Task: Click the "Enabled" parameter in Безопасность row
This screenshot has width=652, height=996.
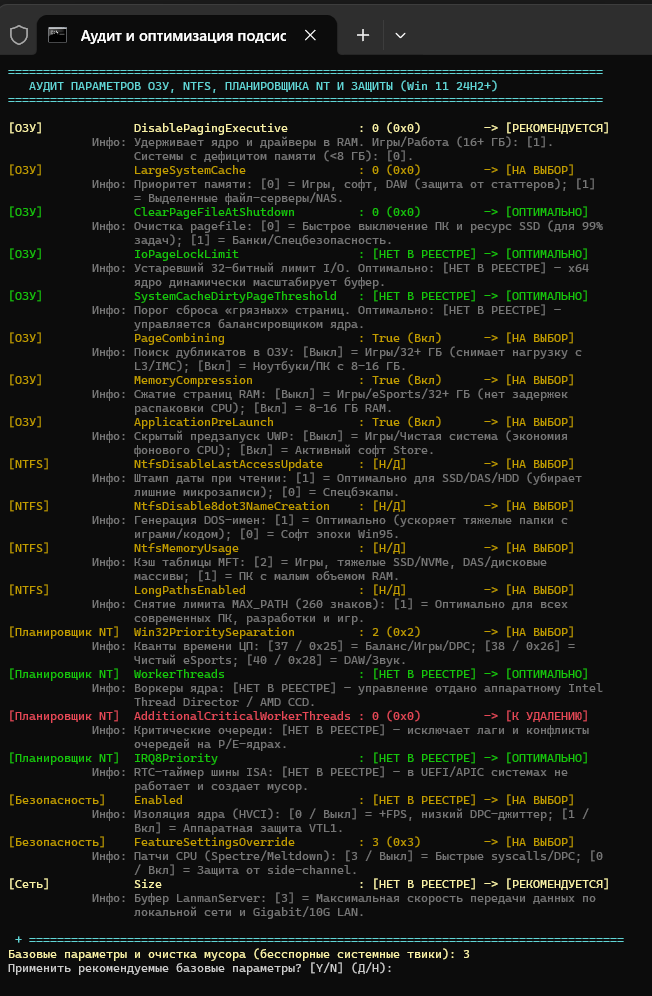Action: coord(158,800)
